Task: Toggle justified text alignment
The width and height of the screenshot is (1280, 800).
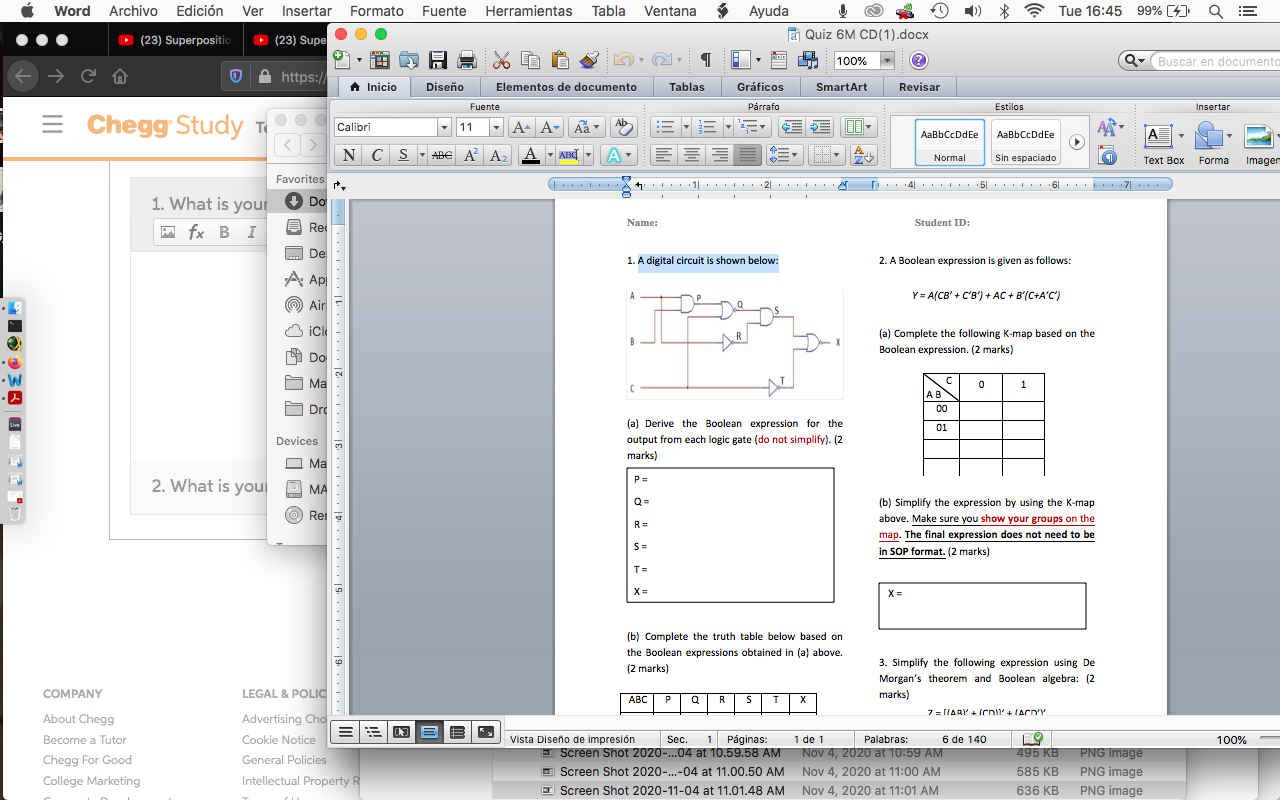Action: pyautogui.click(x=747, y=155)
